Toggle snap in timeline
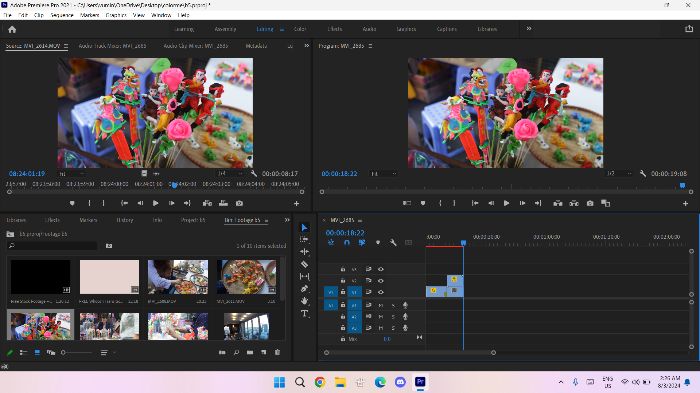Viewport: 700px width, 393px height. pyautogui.click(x=346, y=242)
